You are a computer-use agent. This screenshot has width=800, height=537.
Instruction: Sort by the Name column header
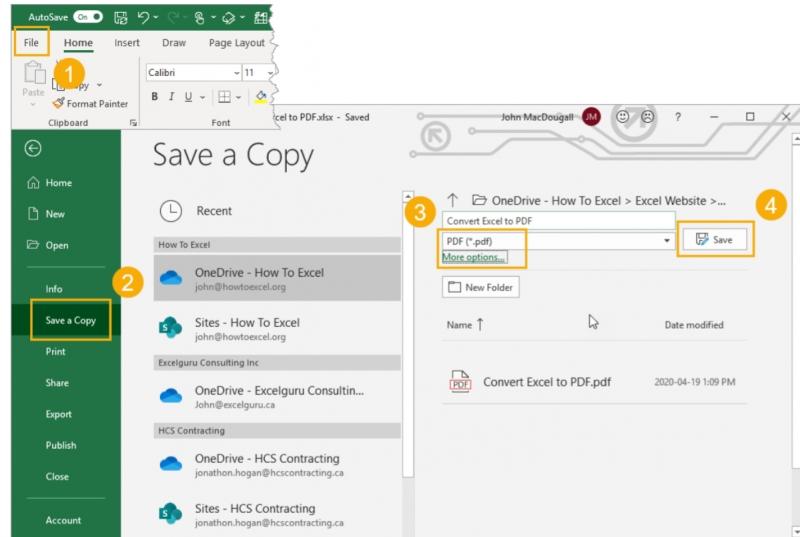coord(465,325)
